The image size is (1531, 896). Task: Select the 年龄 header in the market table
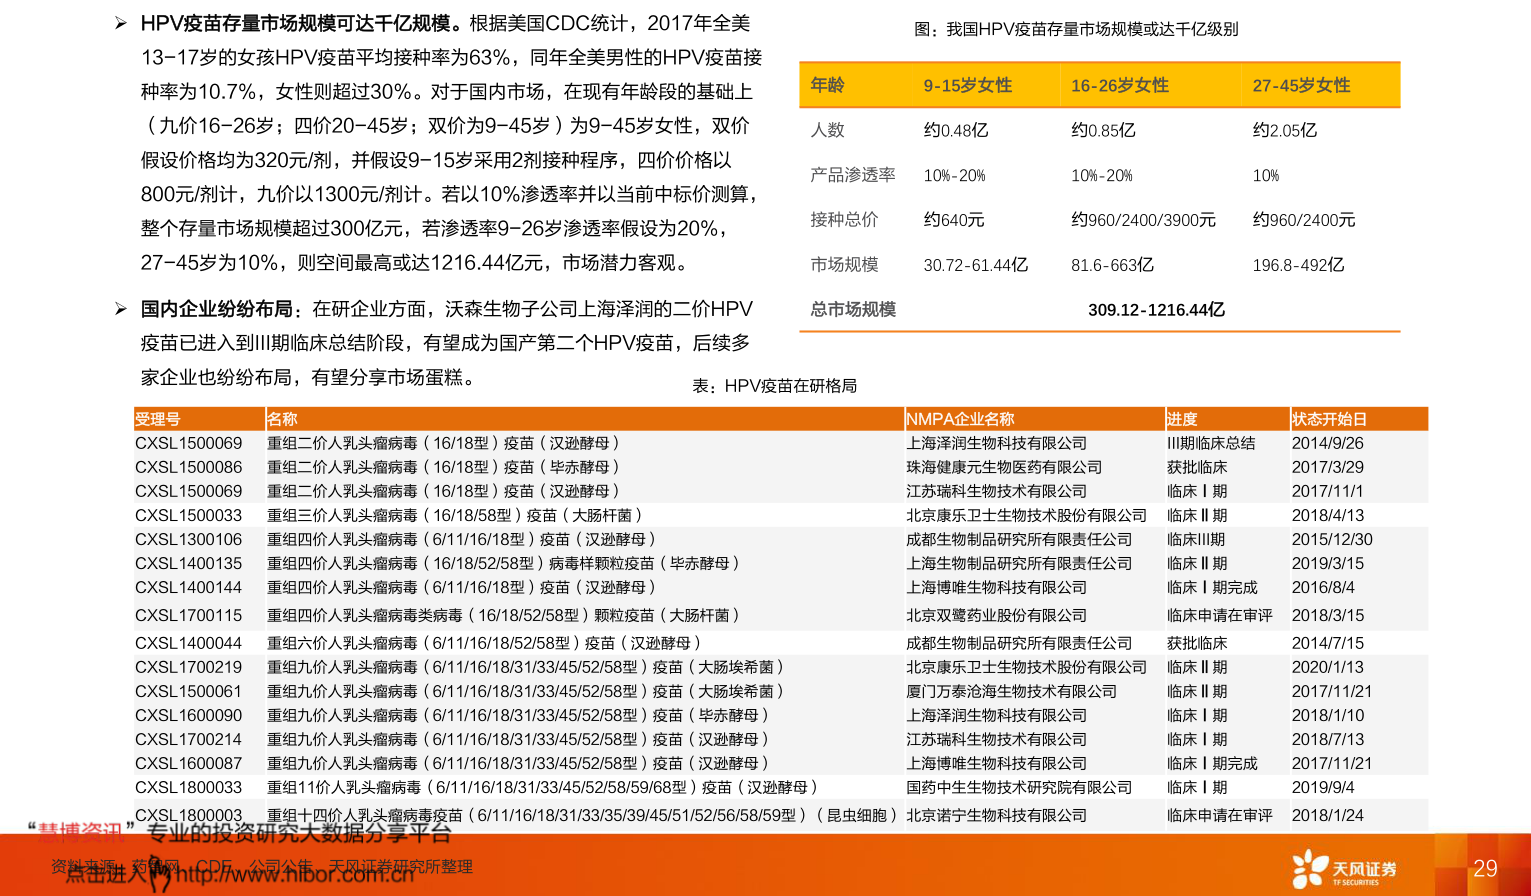(x=827, y=85)
